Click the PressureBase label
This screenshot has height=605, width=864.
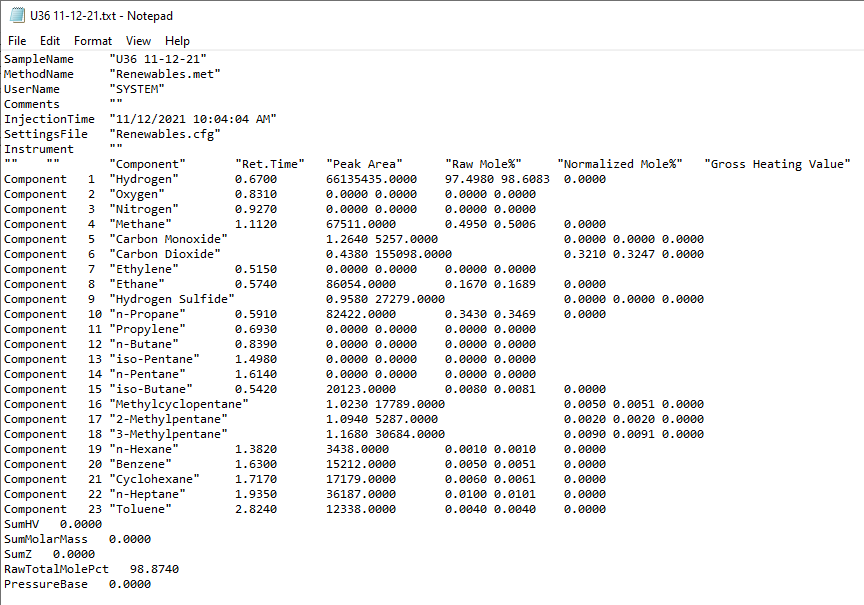tap(46, 584)
